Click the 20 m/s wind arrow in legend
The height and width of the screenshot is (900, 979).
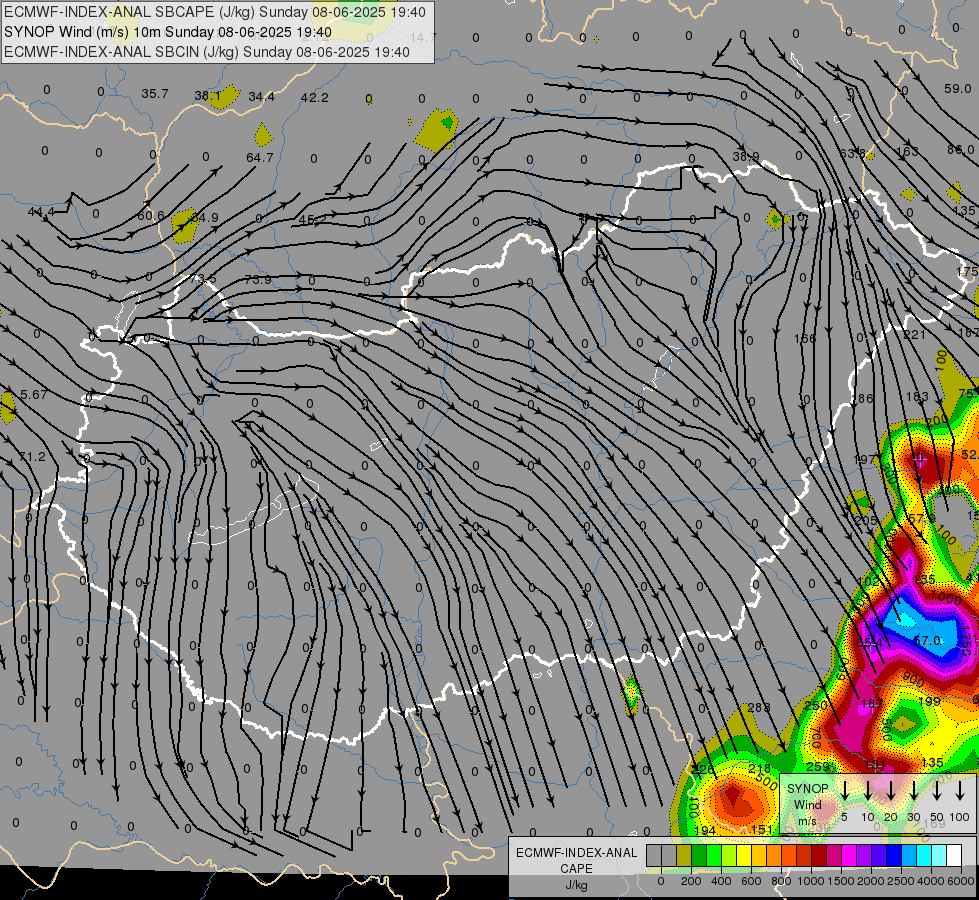pyautogui.click(x=891, y=790)
